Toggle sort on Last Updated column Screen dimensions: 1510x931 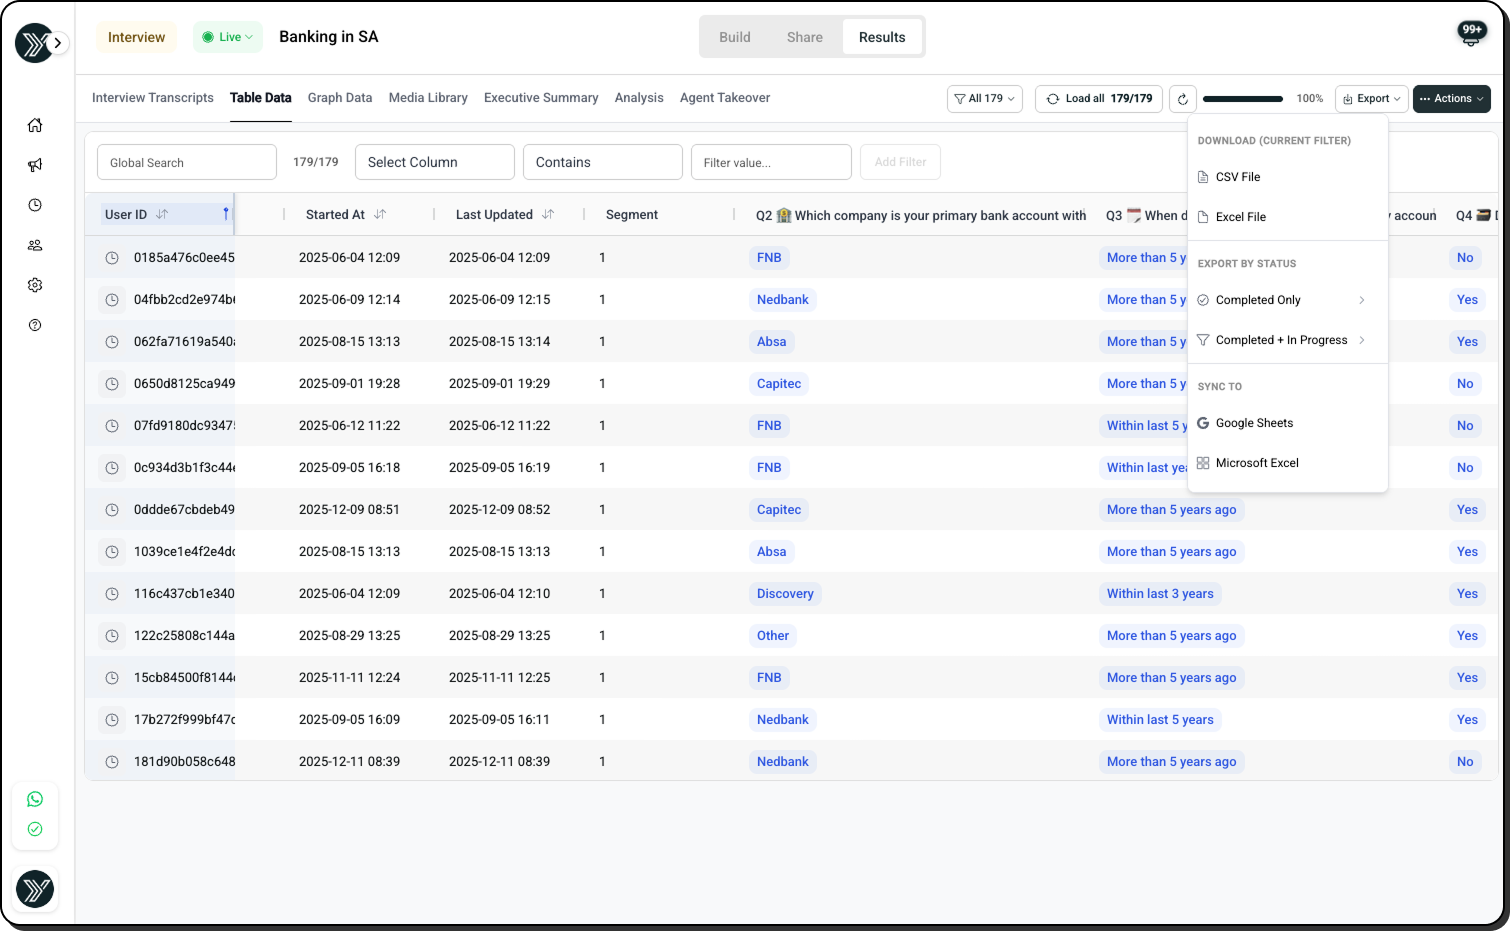click(548, 215)
